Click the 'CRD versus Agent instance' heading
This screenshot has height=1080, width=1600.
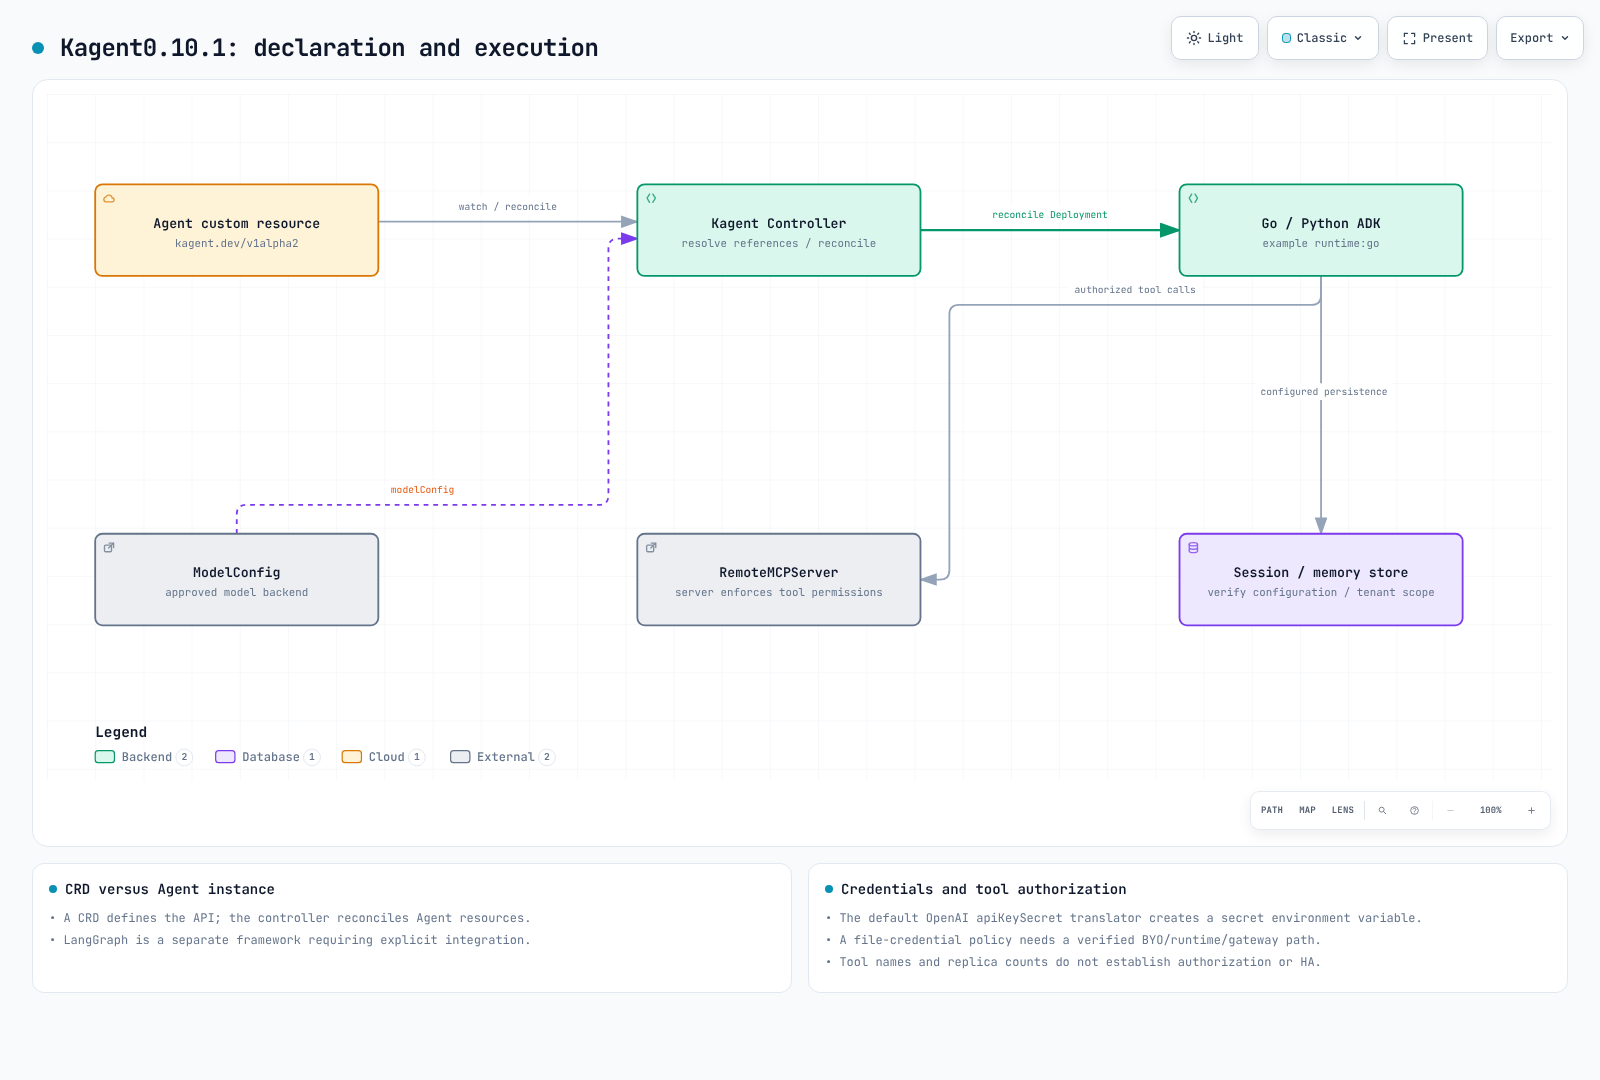pos(170,889)
